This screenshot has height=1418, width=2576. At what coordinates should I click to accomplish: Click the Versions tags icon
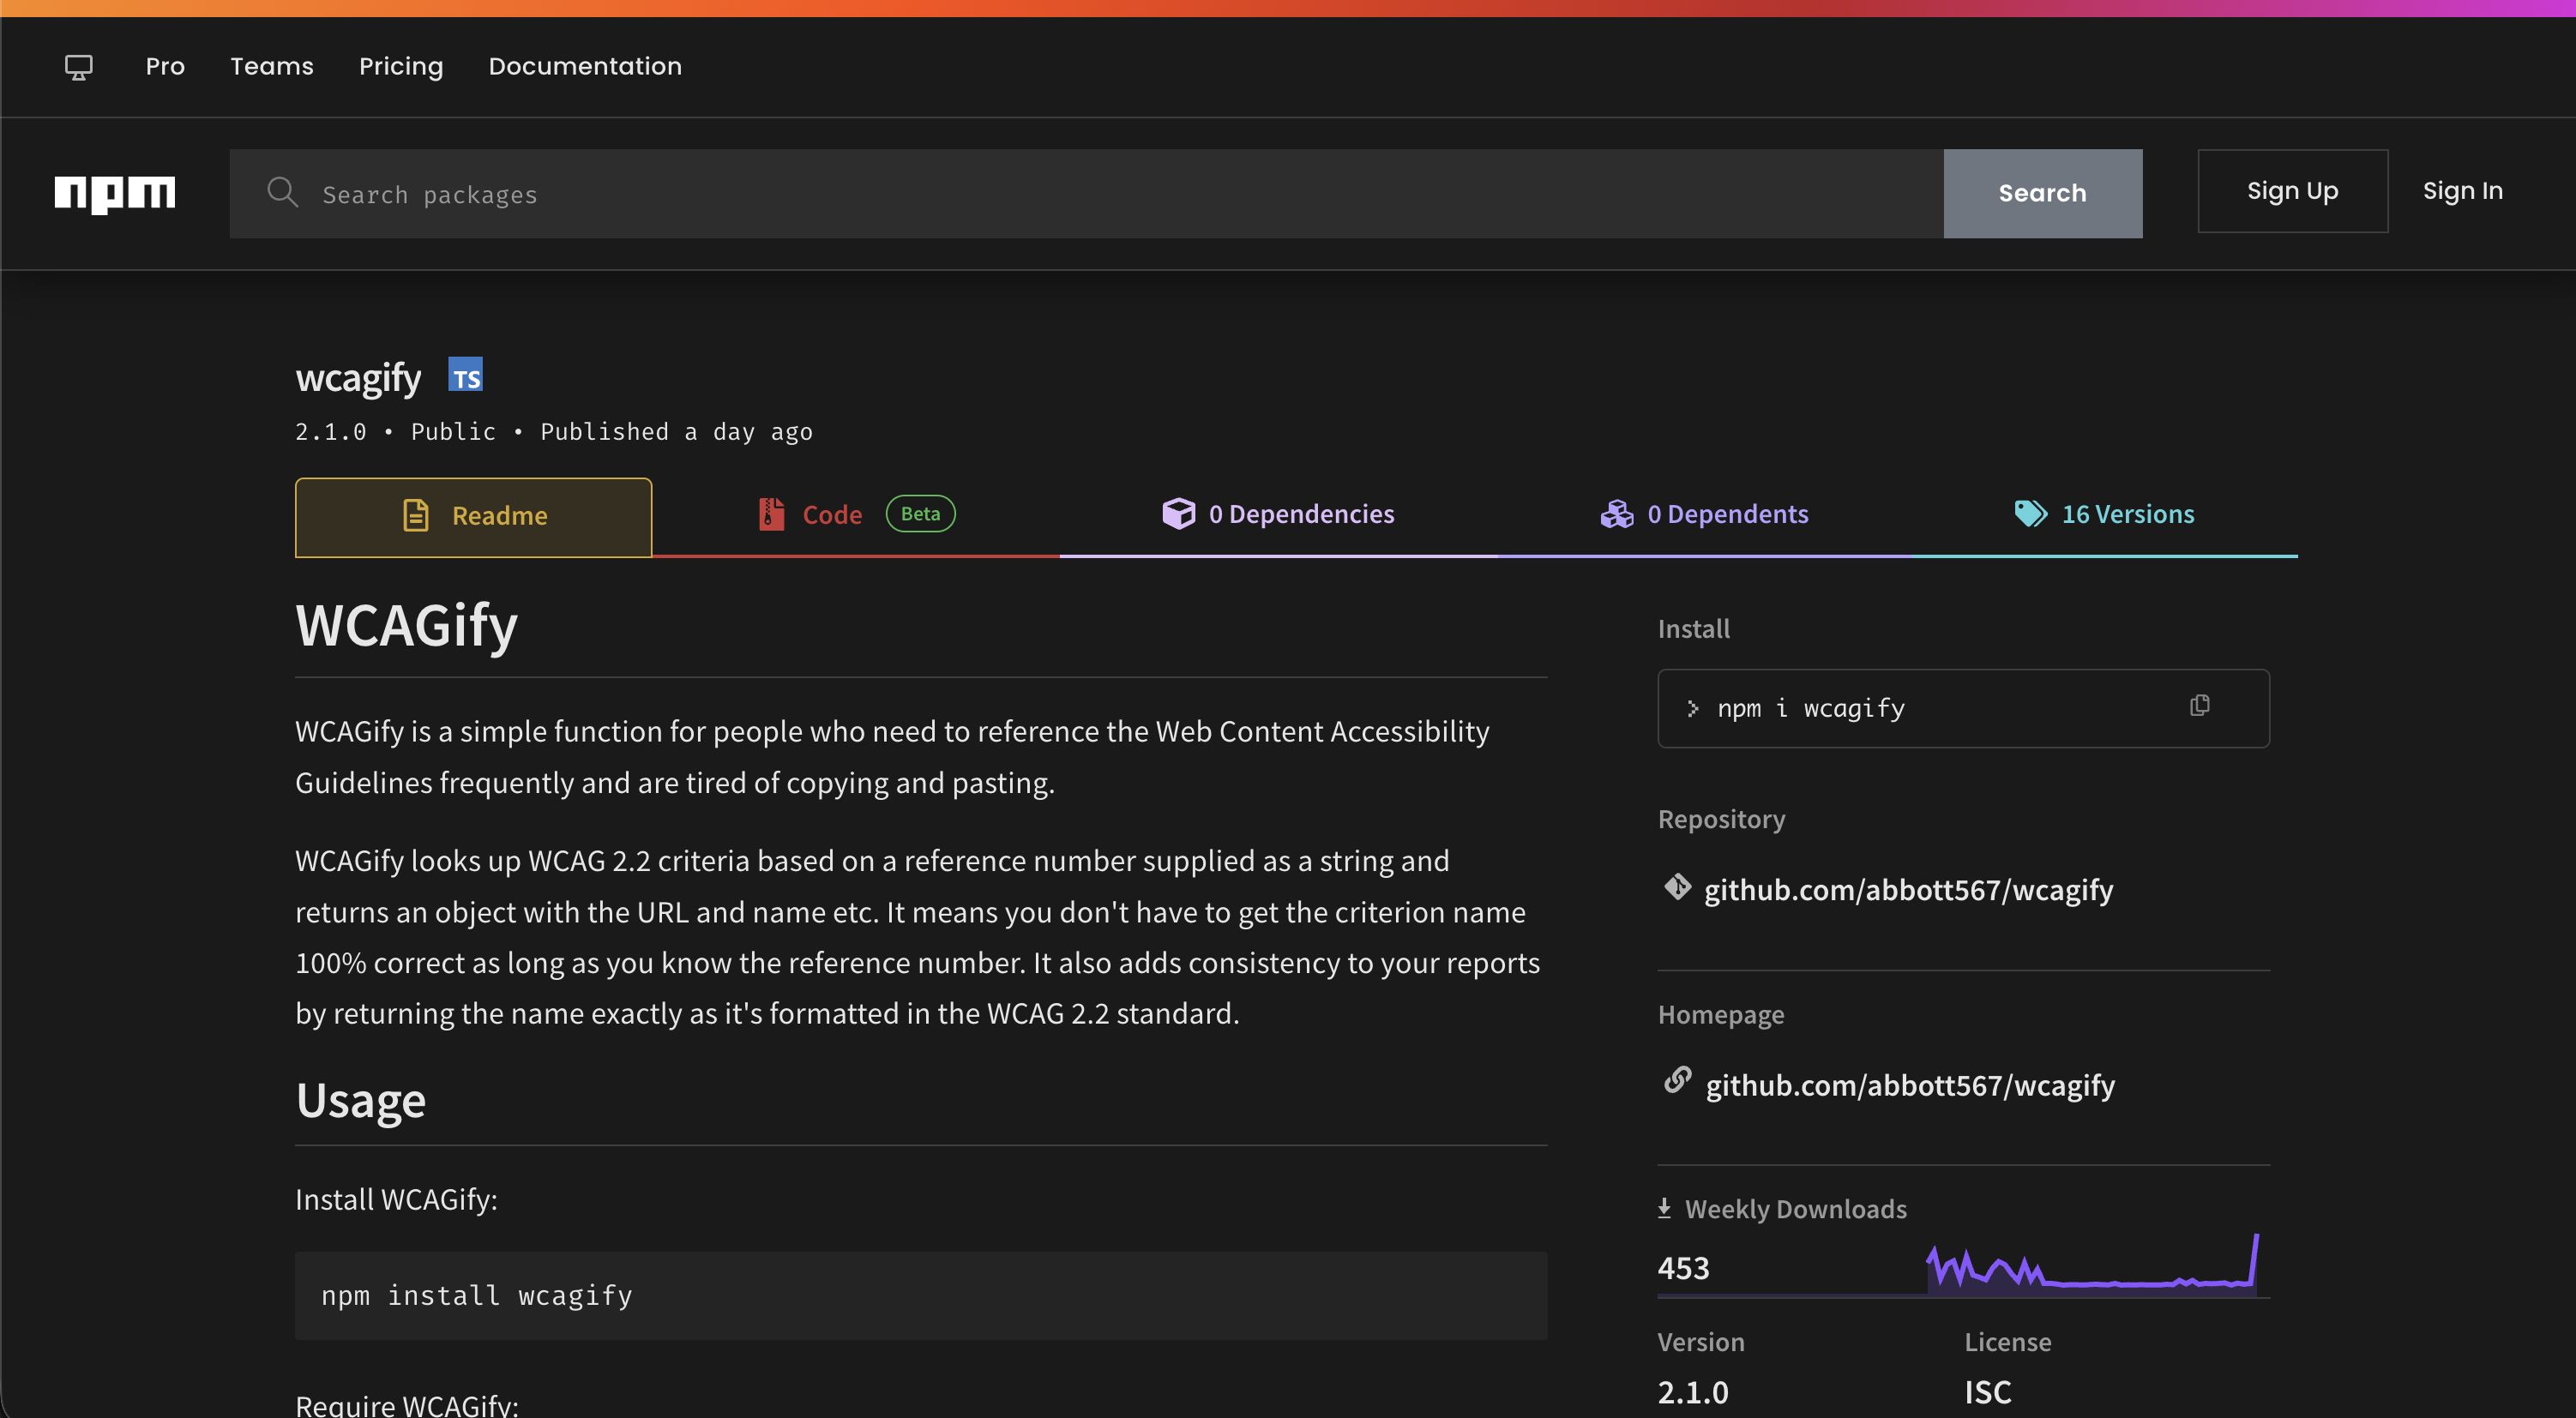click(2031, 513)
